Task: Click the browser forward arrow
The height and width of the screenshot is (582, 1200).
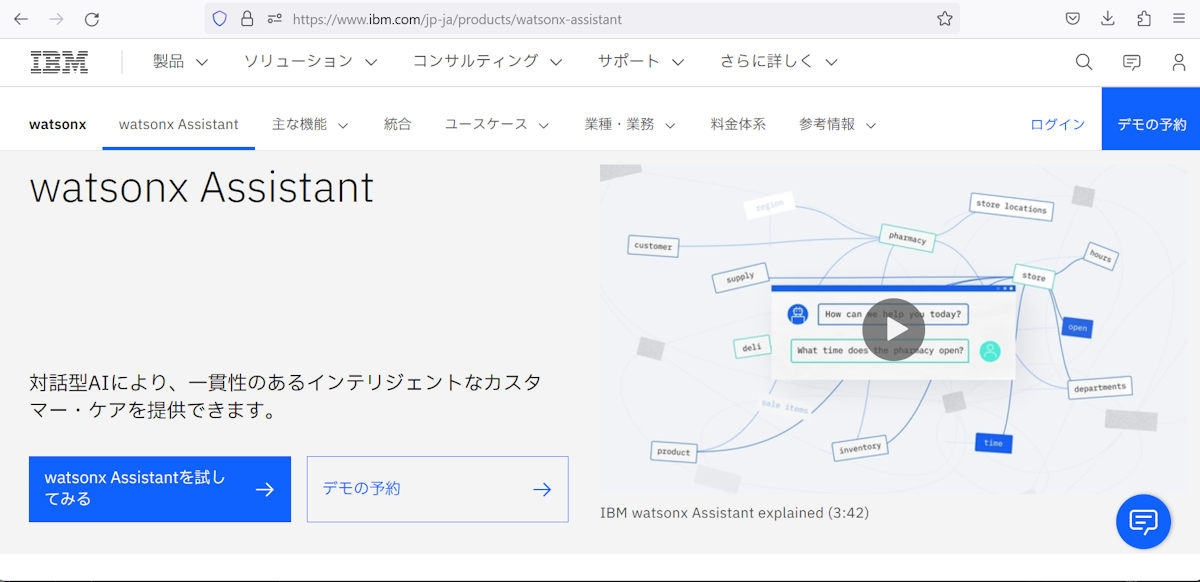Action: coord(56,19)
